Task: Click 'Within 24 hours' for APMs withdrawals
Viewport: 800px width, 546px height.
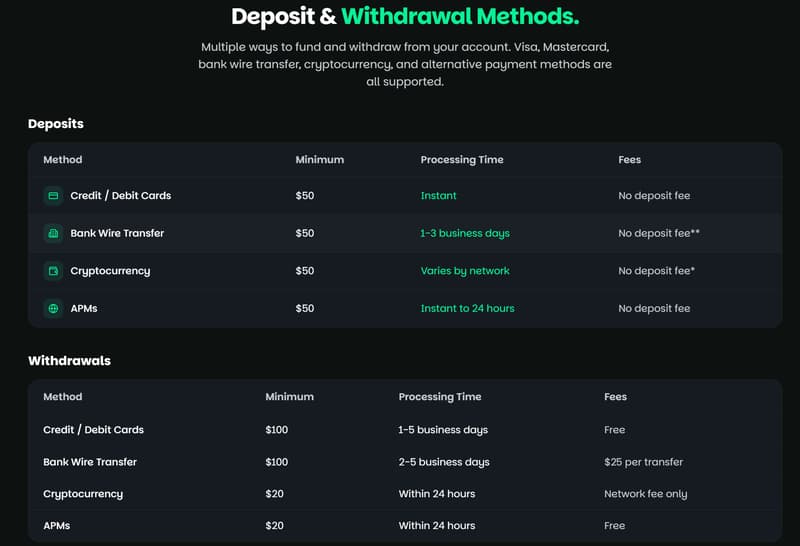Action: pos(437,526)
